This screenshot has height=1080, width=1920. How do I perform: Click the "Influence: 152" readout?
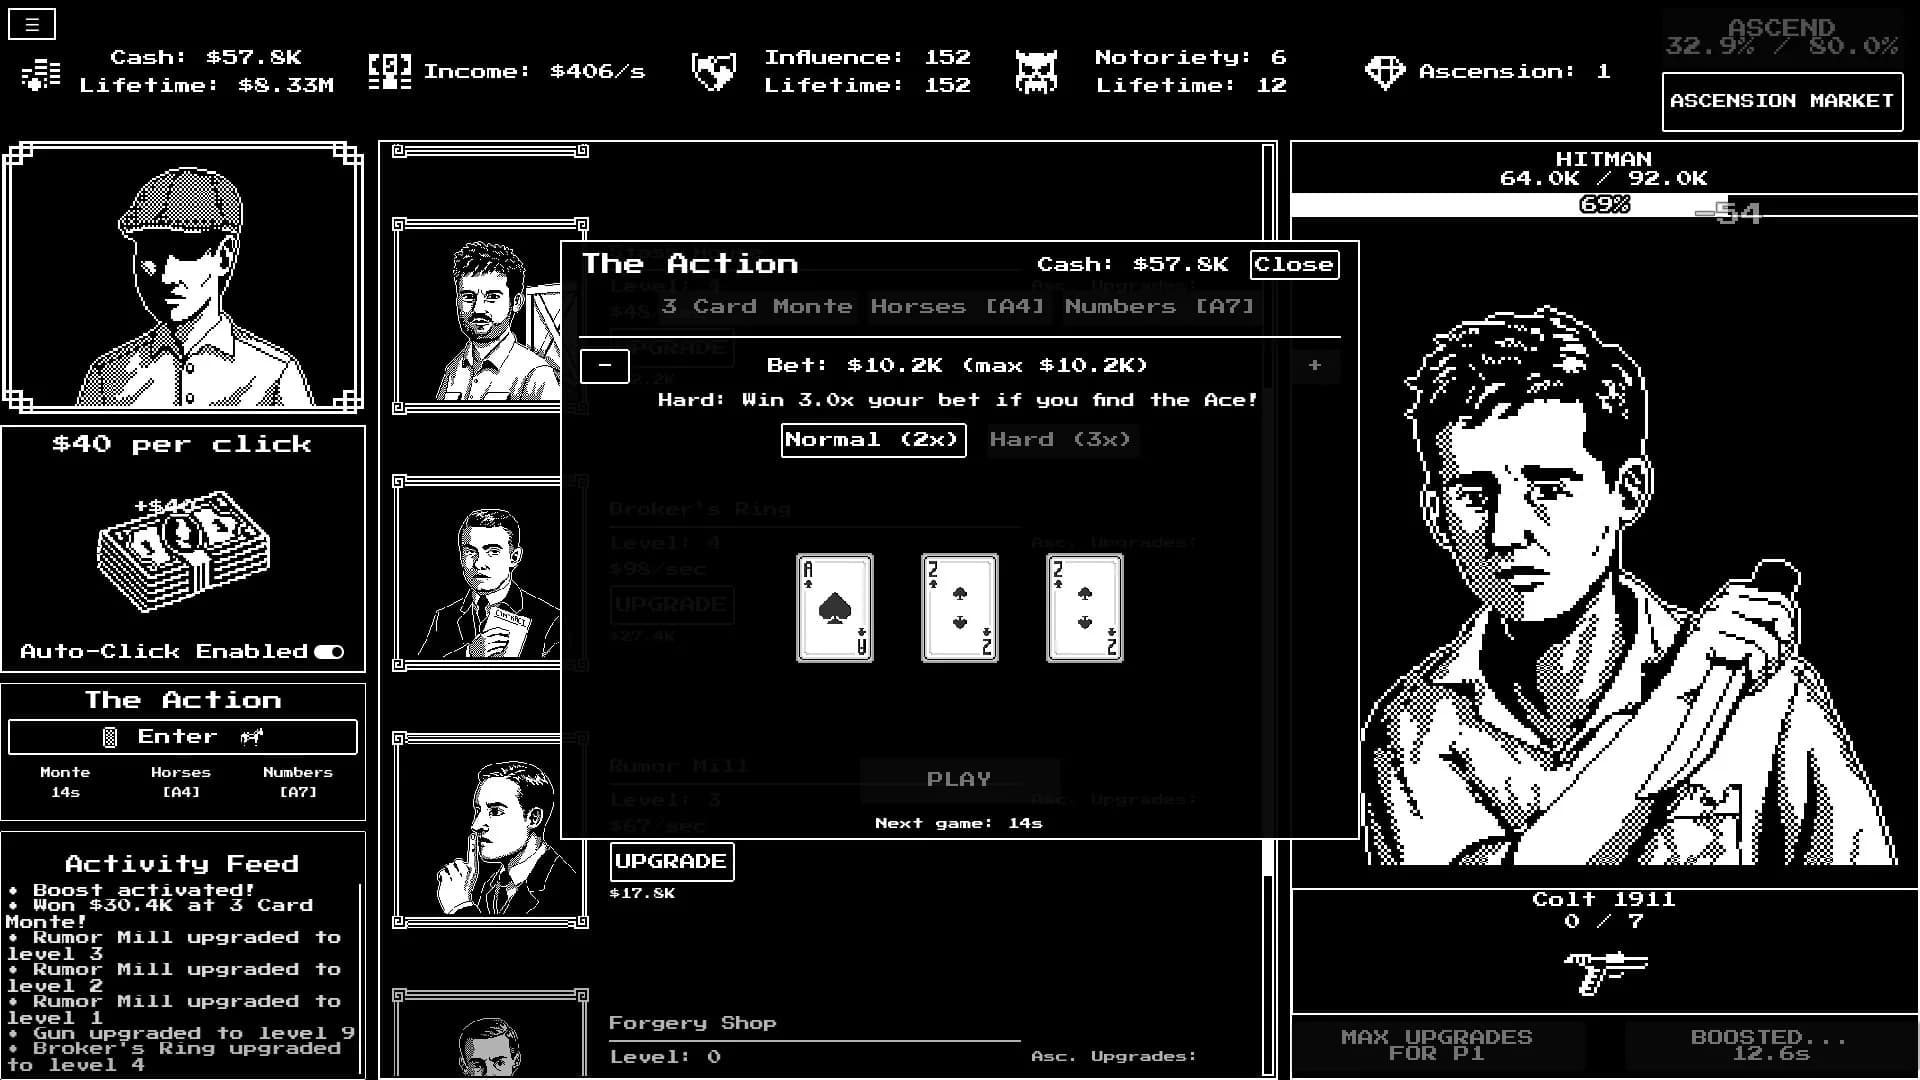[867, 58]
